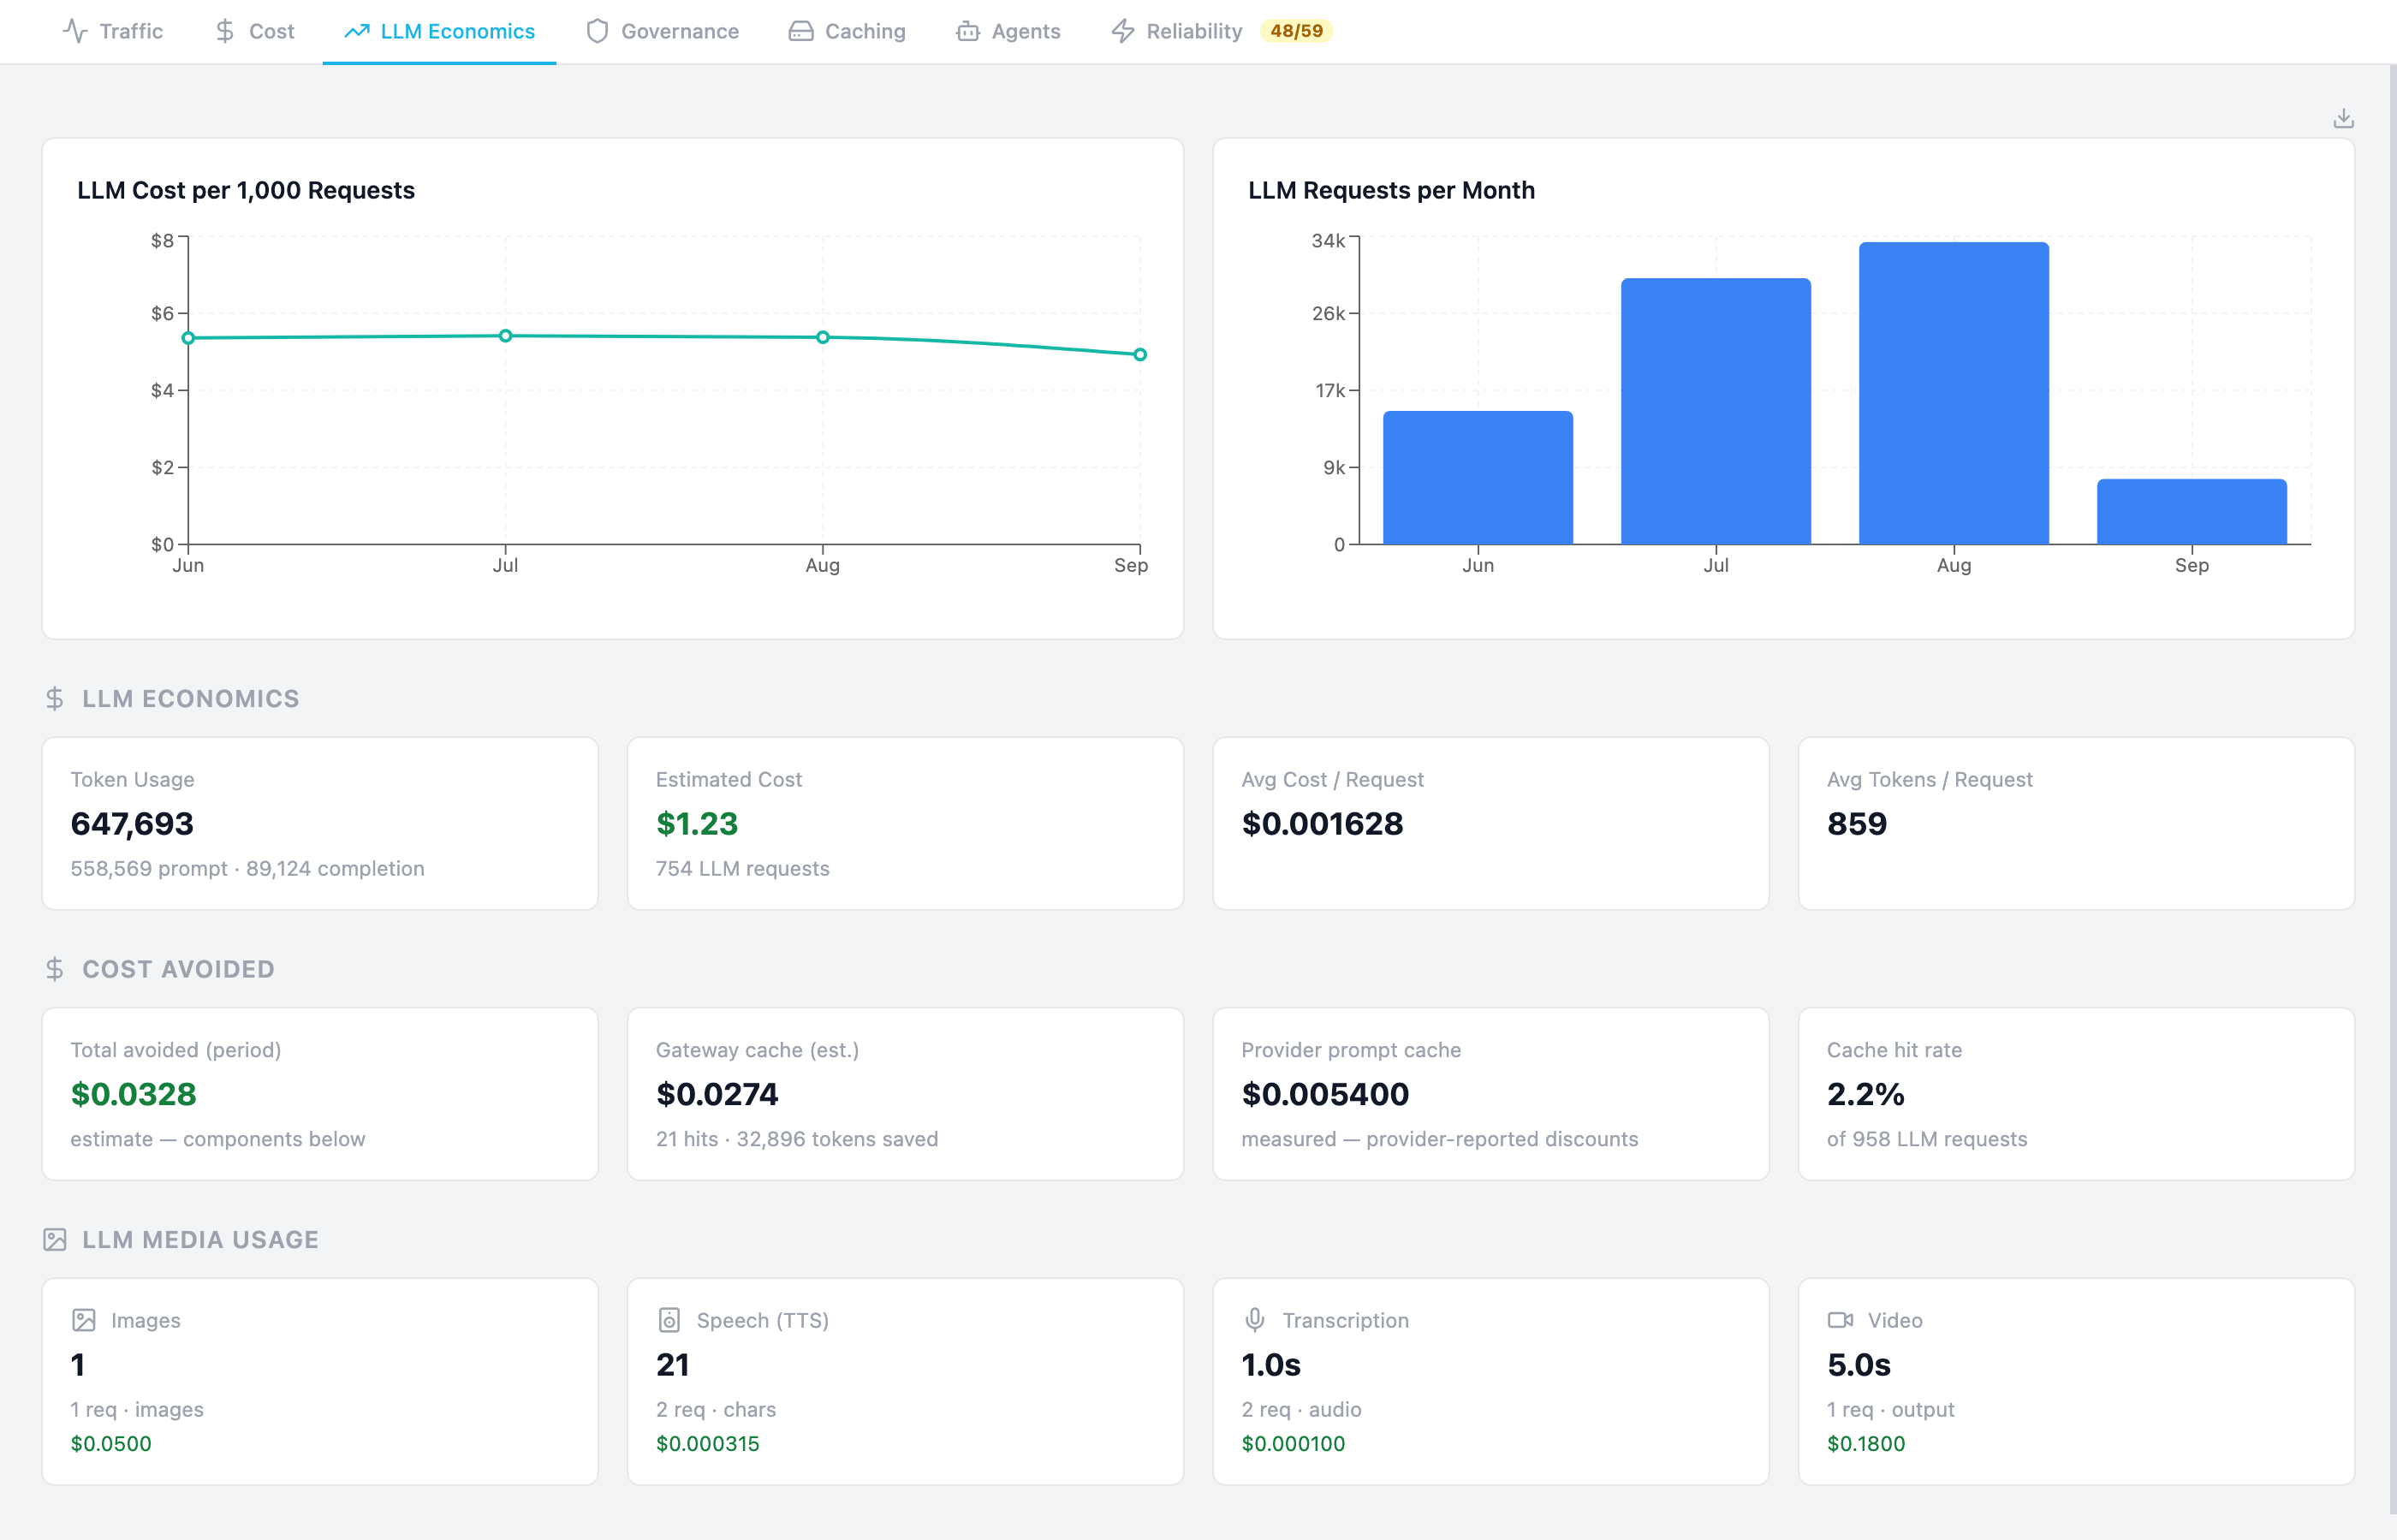Click image icon beside LLM MEDIA USAGE heading

(55, 1240)
